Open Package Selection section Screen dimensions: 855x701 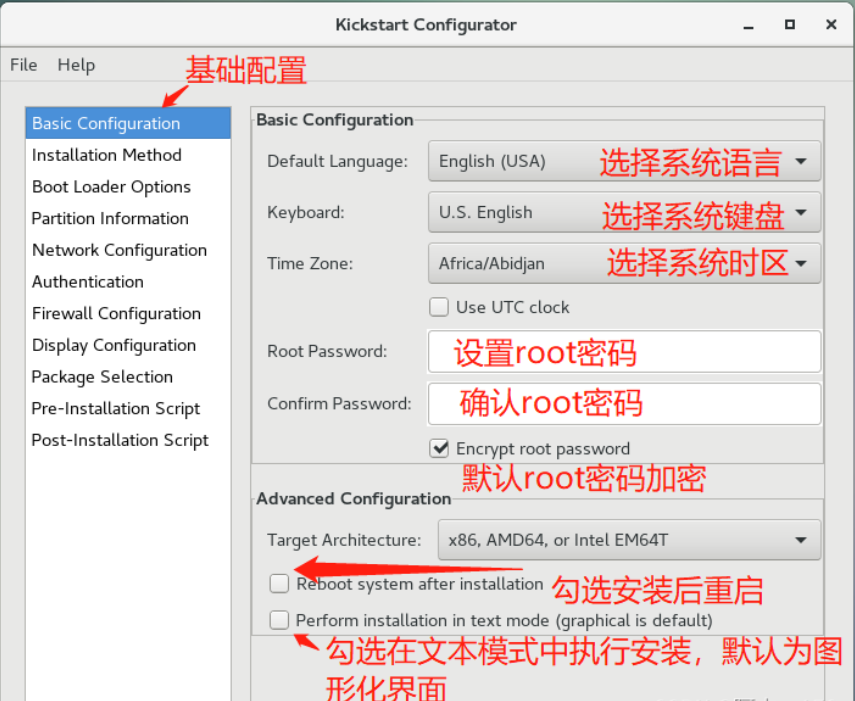[x=128, y=376]
